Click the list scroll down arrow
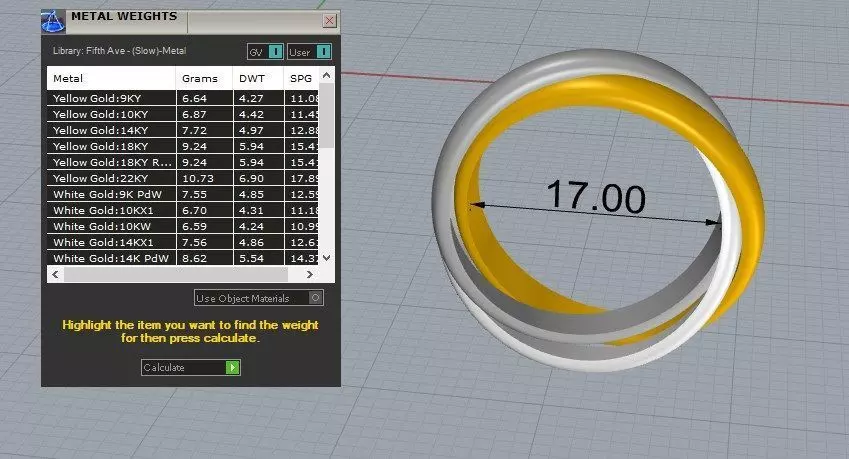The height and width of the screenshot is (459, 849). point(326,258)
